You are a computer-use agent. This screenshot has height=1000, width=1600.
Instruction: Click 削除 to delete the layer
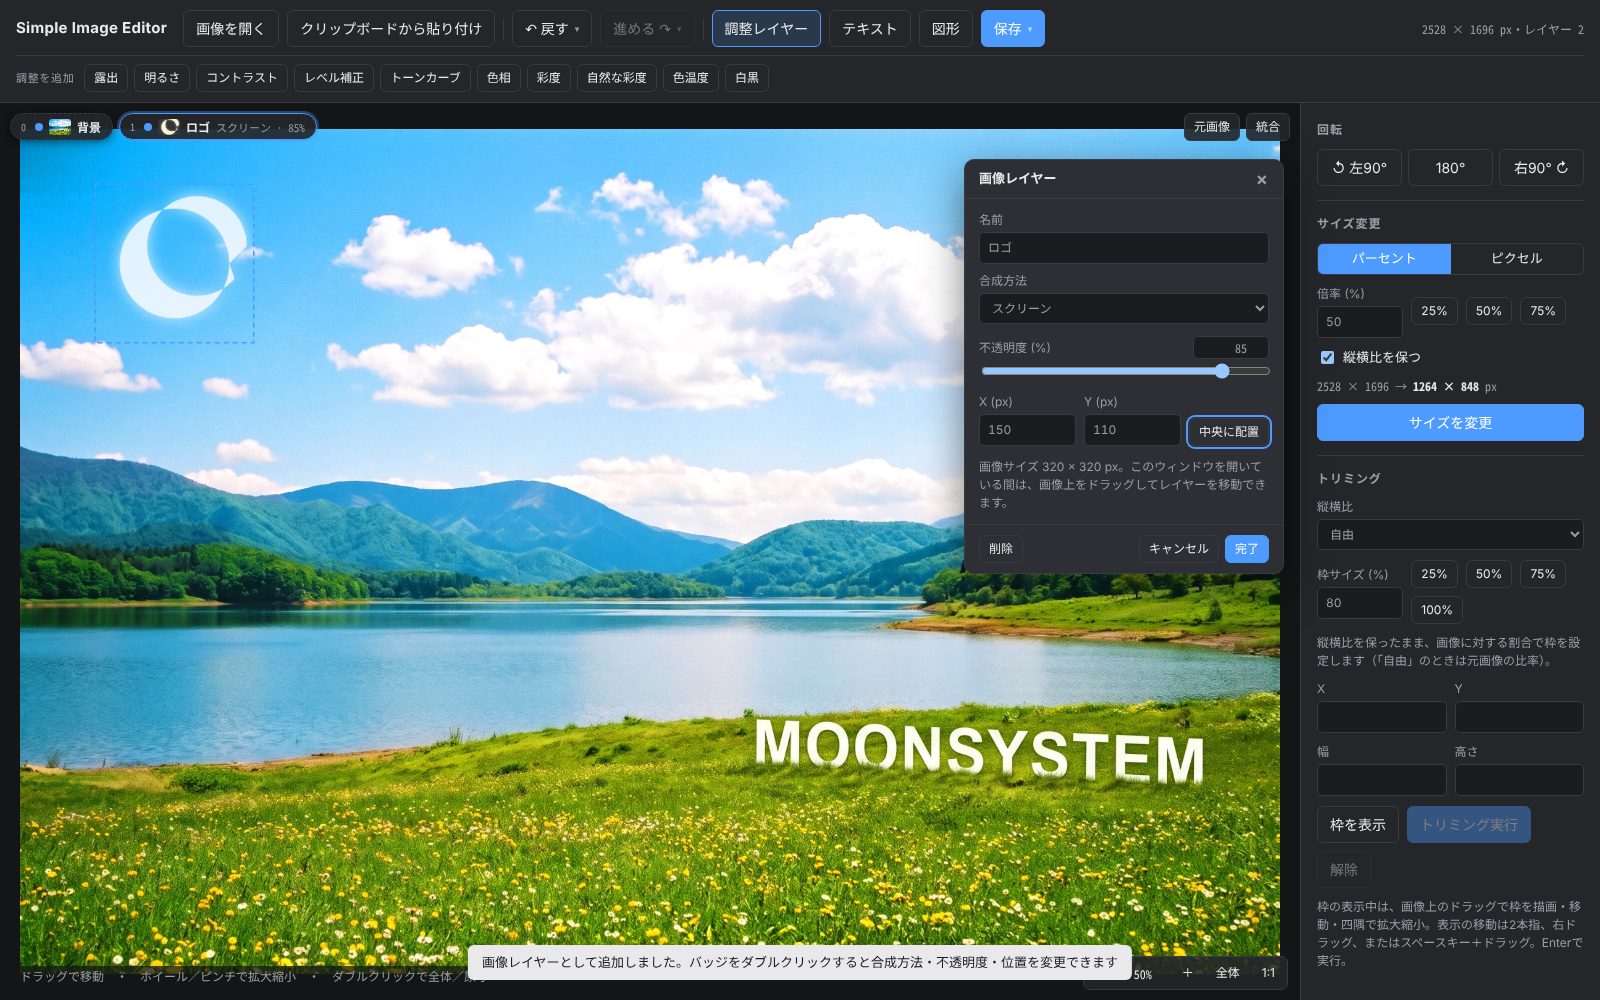(1001, 549)
